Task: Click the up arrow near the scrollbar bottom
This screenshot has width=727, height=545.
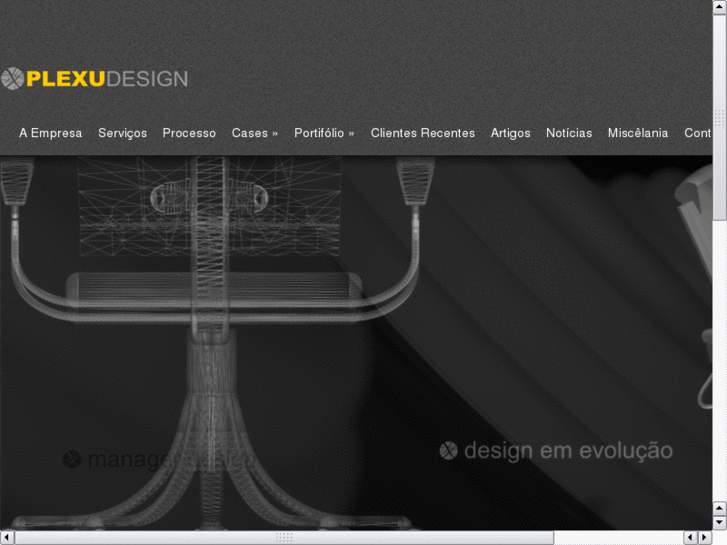Action: [x=720, y=508]
